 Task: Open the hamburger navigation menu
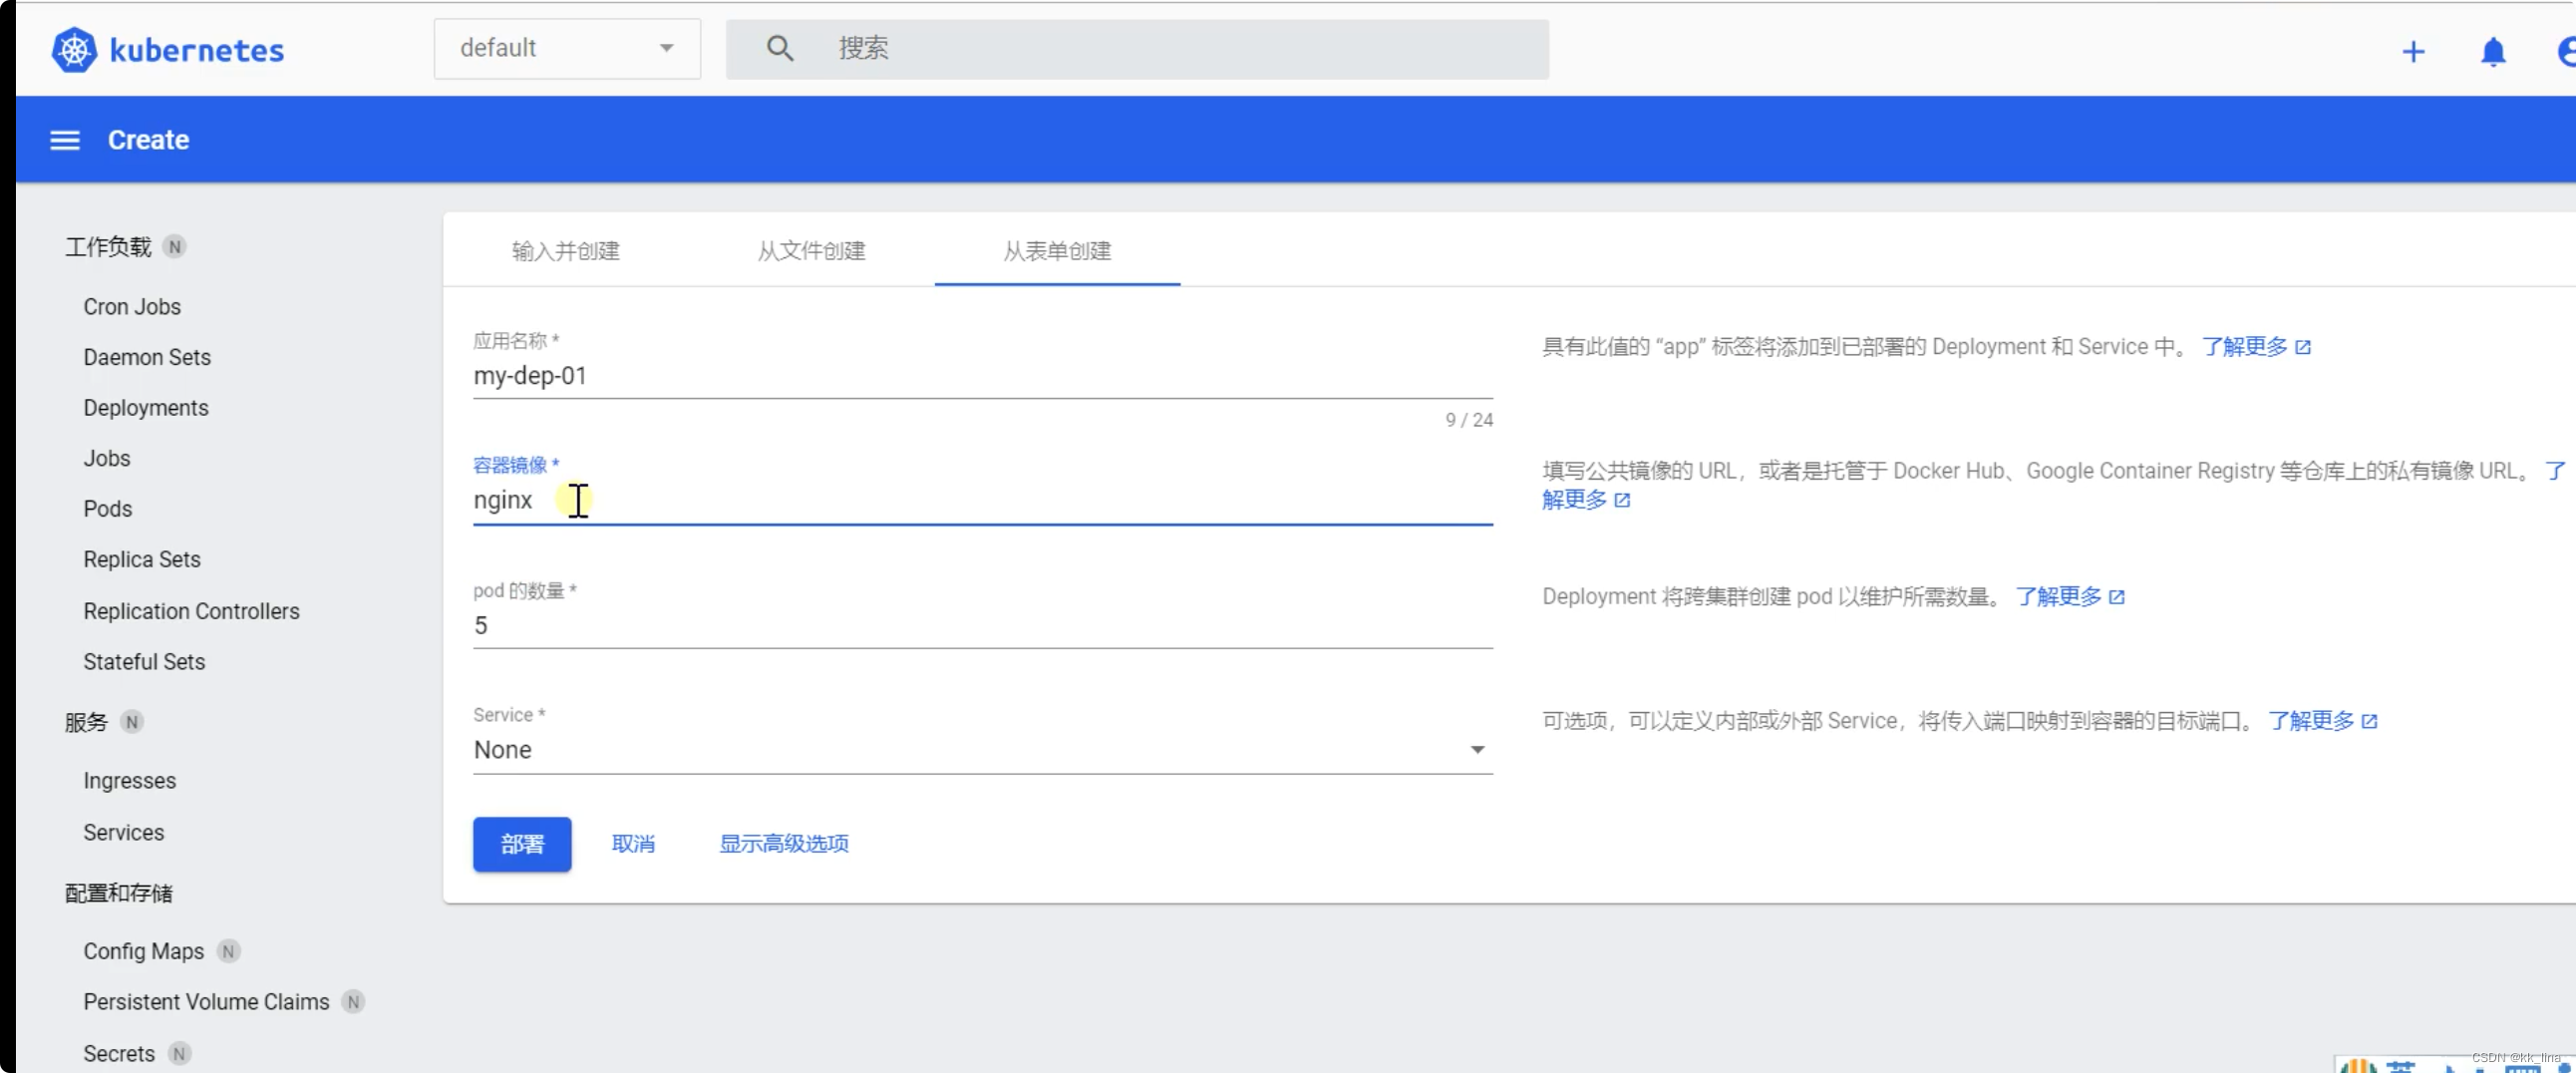click(x=64, y=140)
